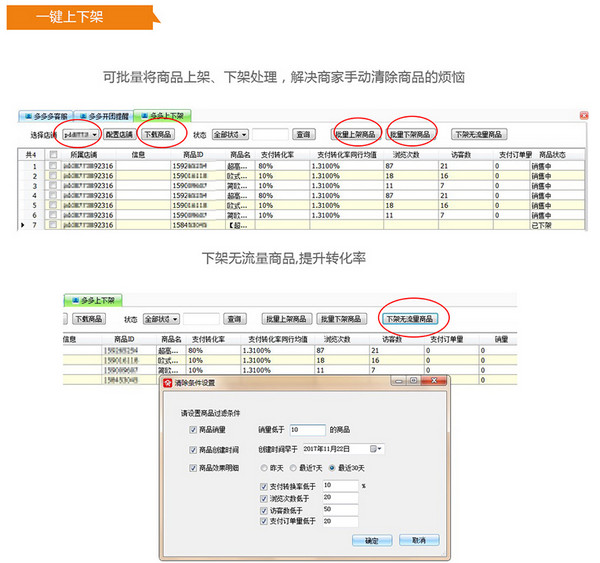Open 全部状态 dropdown in the lower window
This screenshot has height=563, width=600.
tap(161, 319)
